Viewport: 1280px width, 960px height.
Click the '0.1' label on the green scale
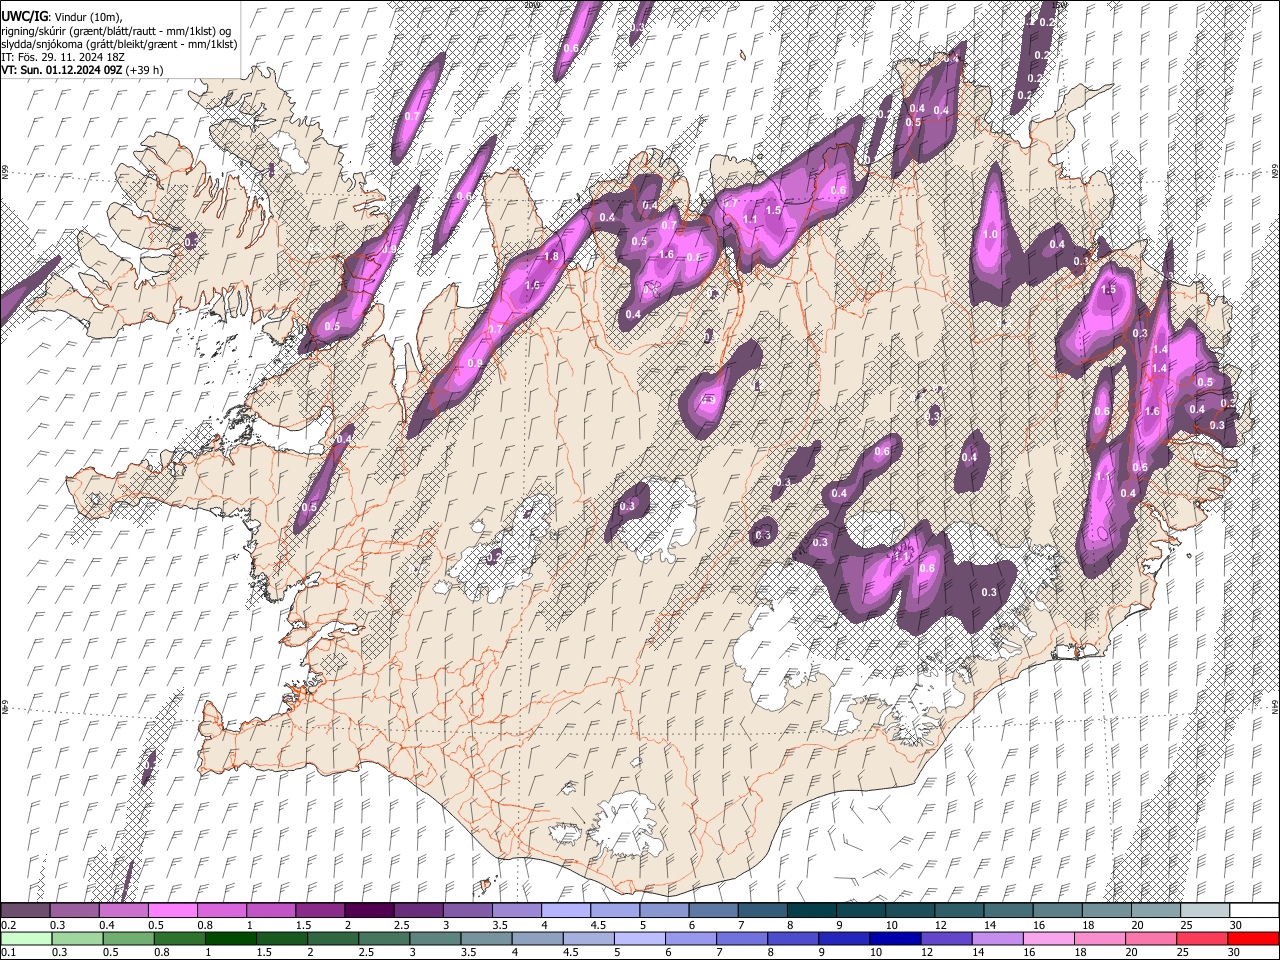pos(8,953)
